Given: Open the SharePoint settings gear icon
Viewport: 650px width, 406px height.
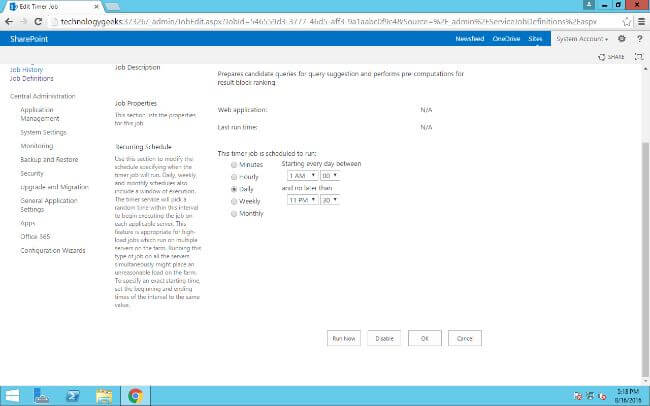Looking at the screenshot, I should coord(621,39).
